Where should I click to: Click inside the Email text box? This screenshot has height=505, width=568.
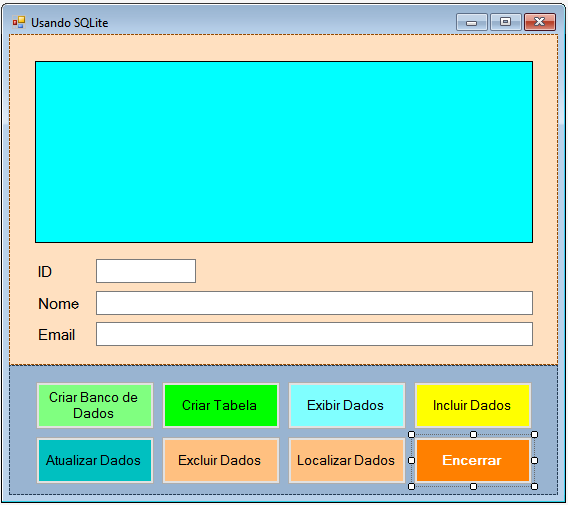tap(314, 334)
